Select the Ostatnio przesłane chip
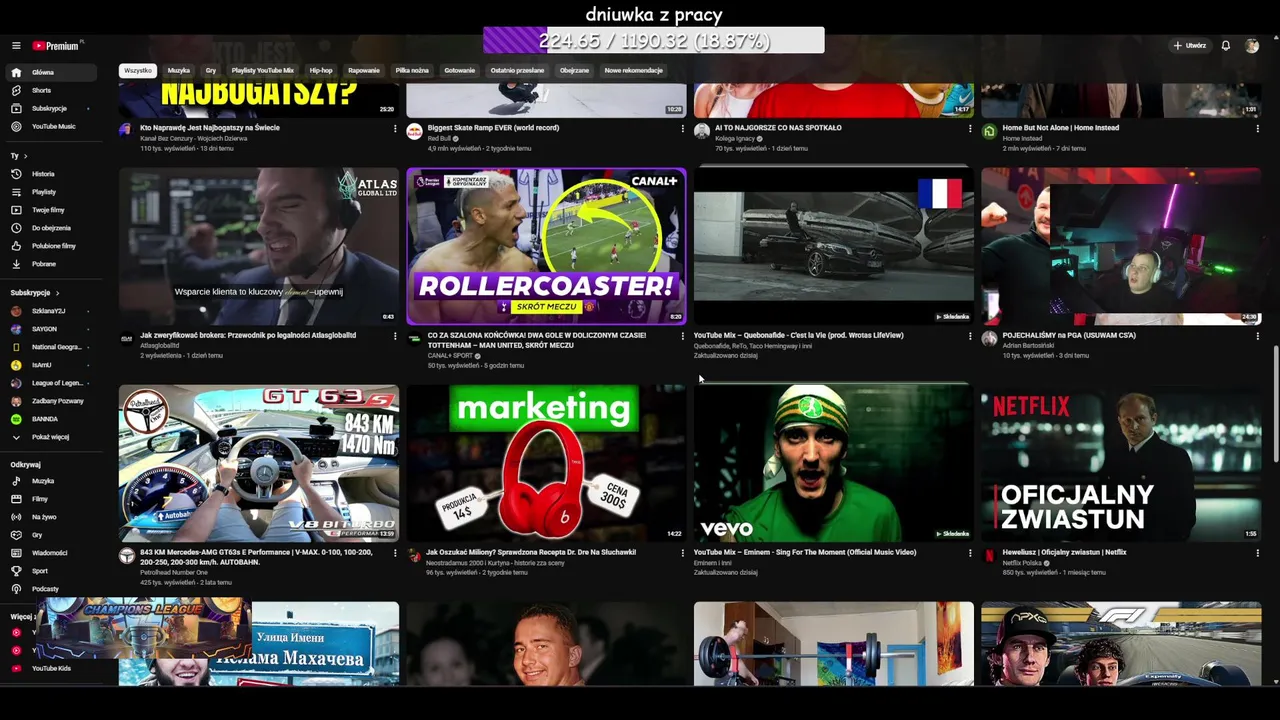1280x720 pixels. point(517,71)
